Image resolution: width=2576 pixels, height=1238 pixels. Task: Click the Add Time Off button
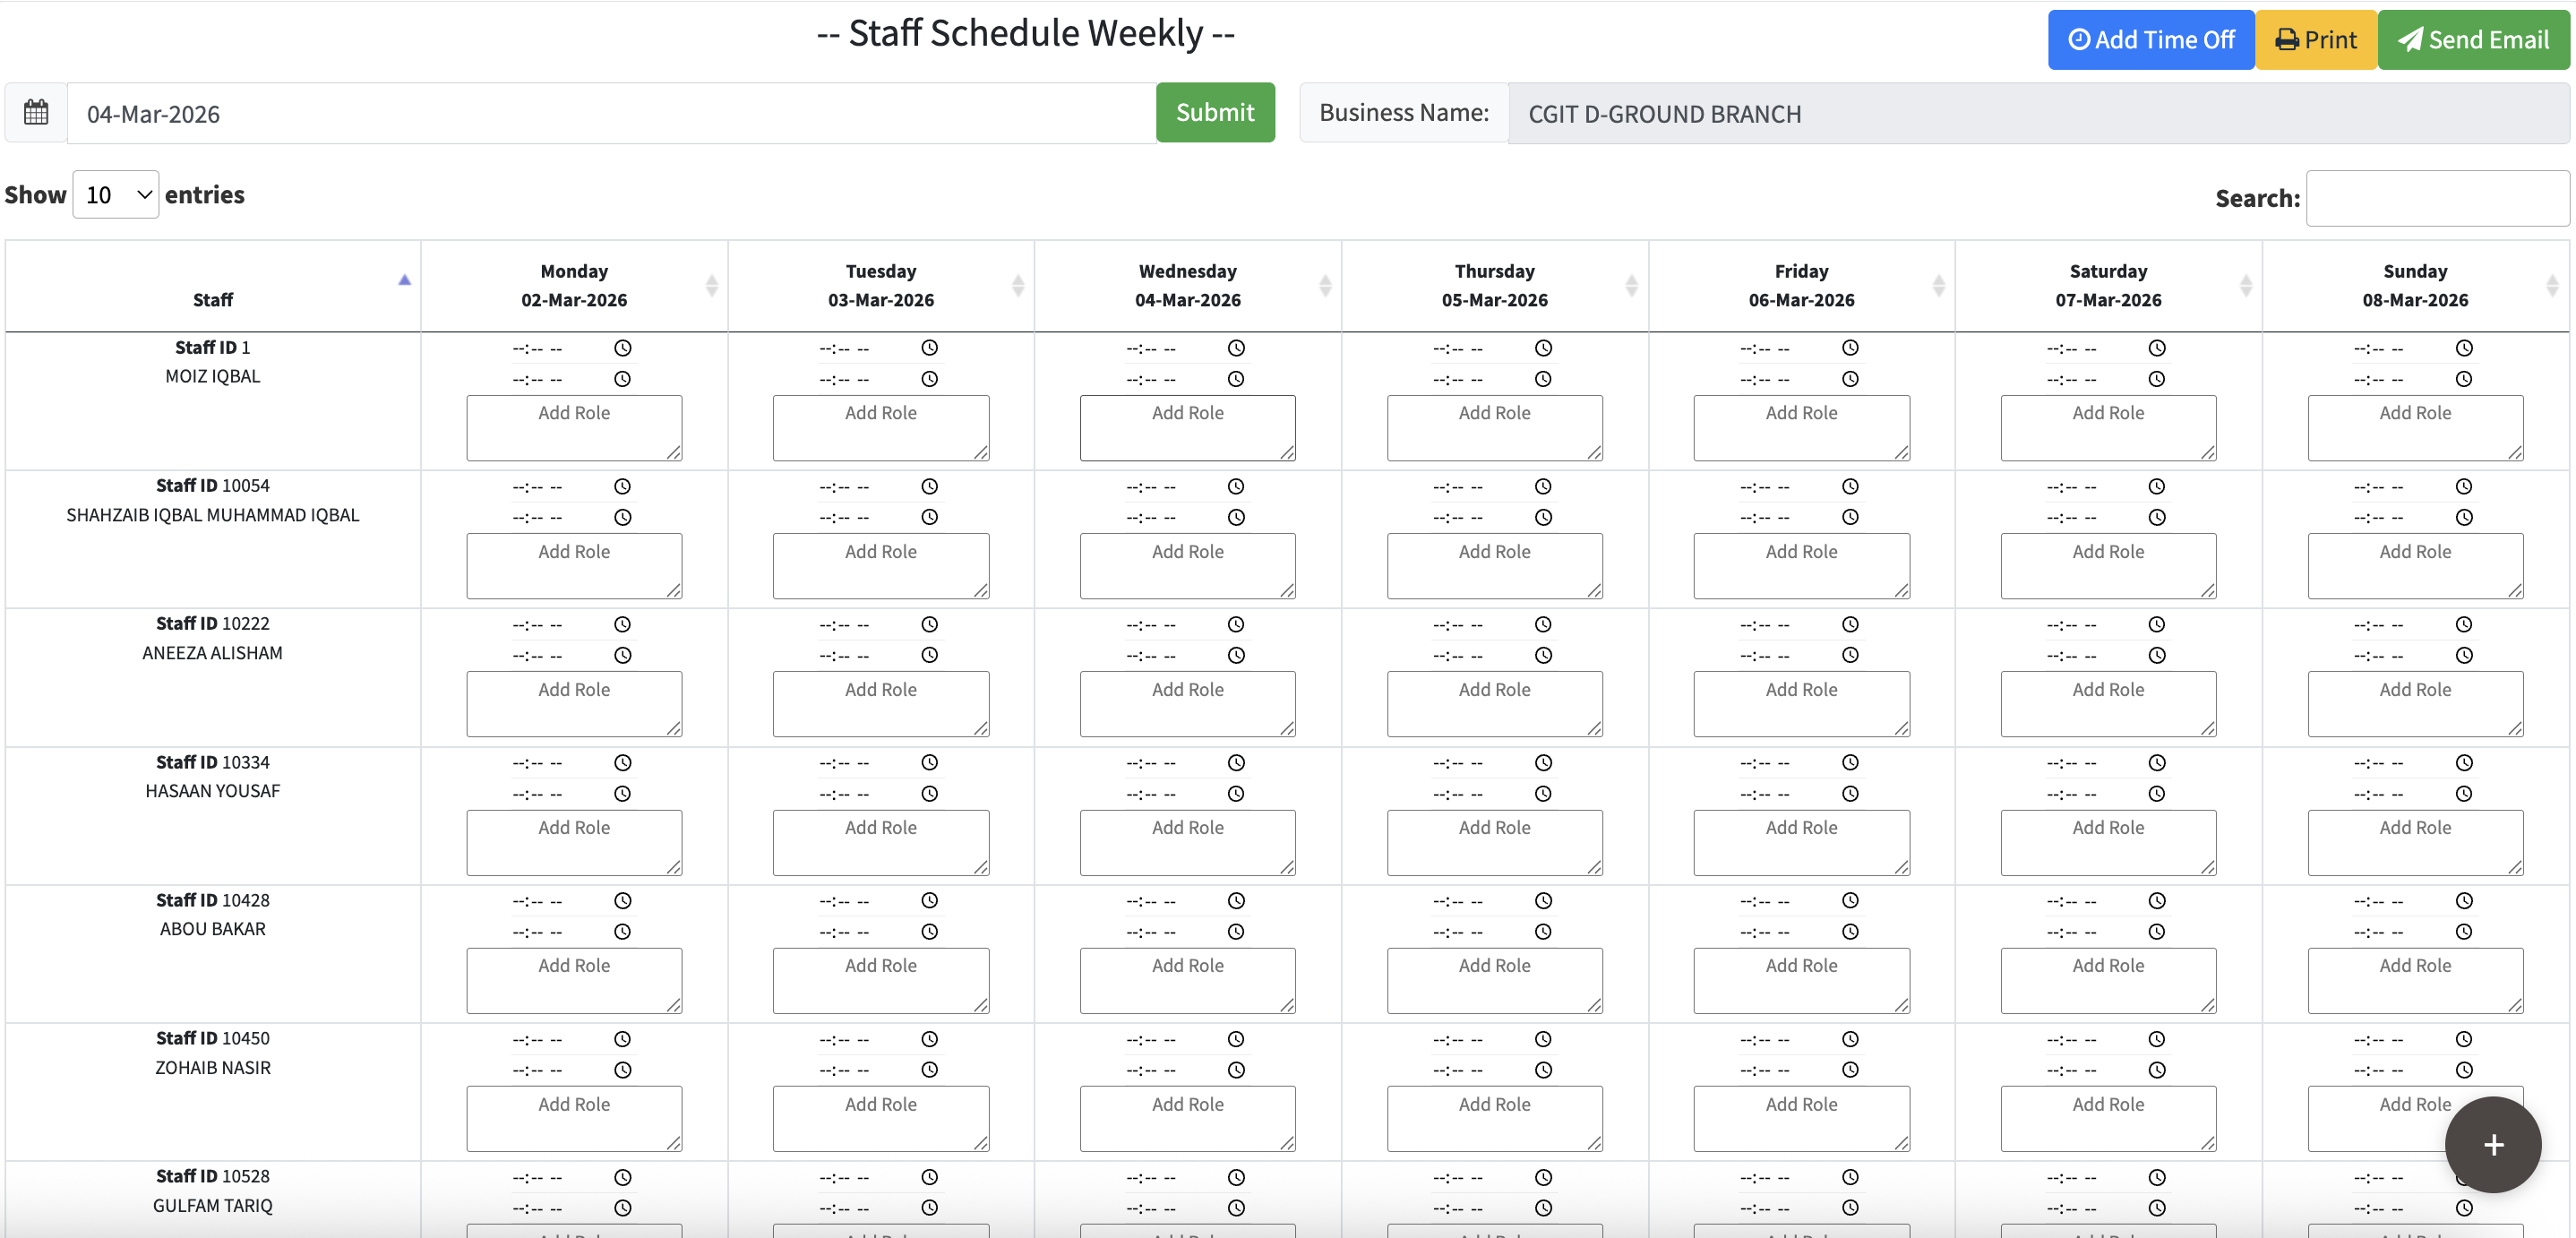[2150, 40]
